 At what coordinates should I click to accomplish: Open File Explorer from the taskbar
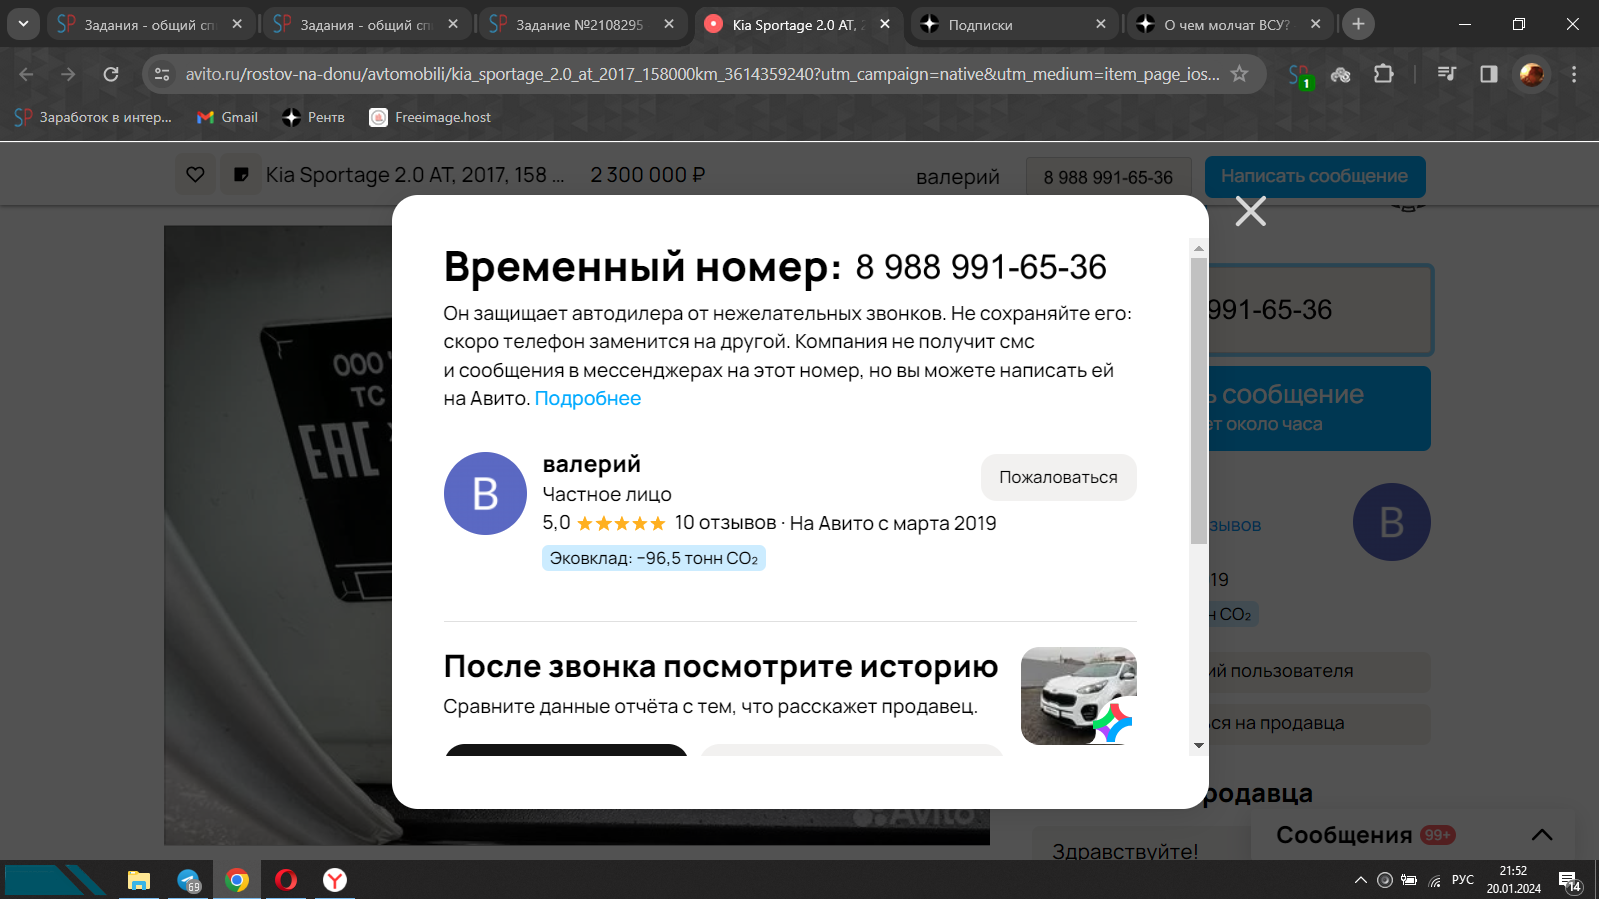(x=138, y=880)
